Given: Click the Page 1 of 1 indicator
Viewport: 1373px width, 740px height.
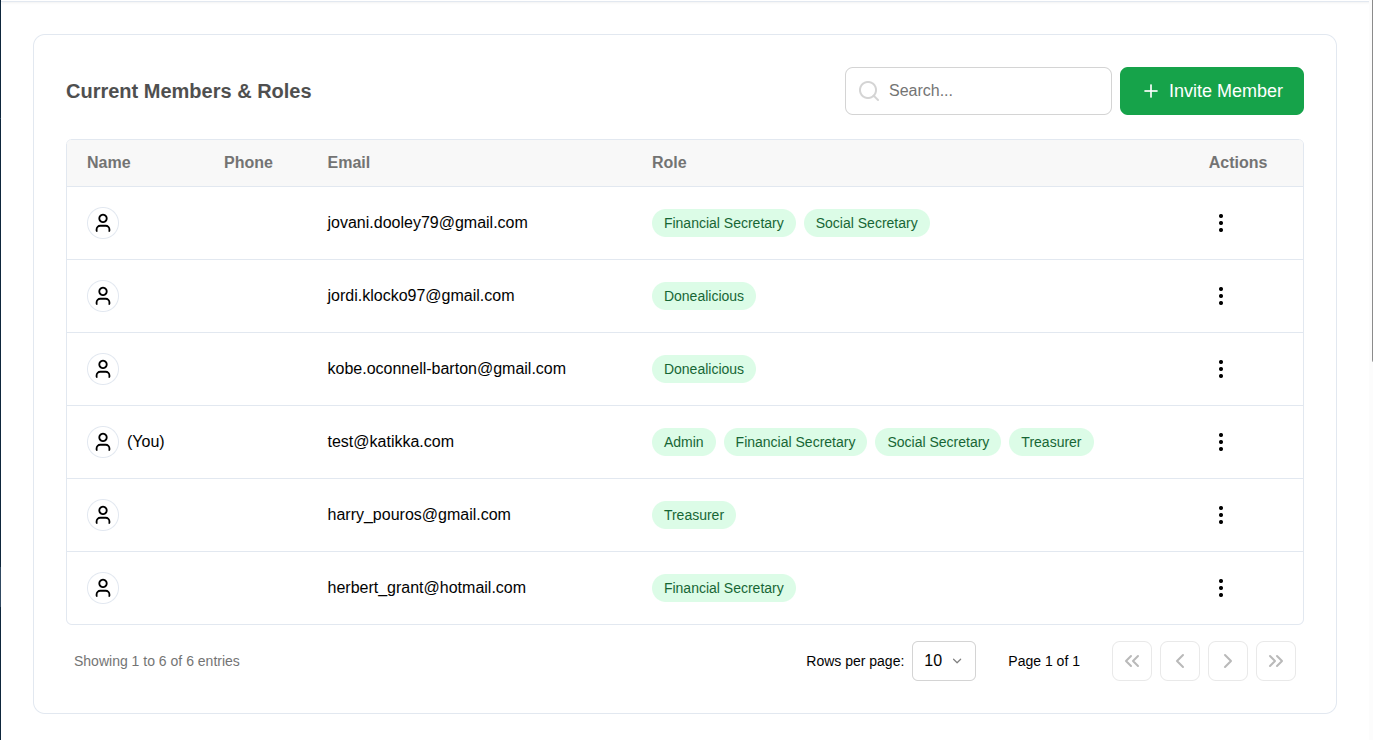Looking at the screenshot, I should click(1044, 661).
